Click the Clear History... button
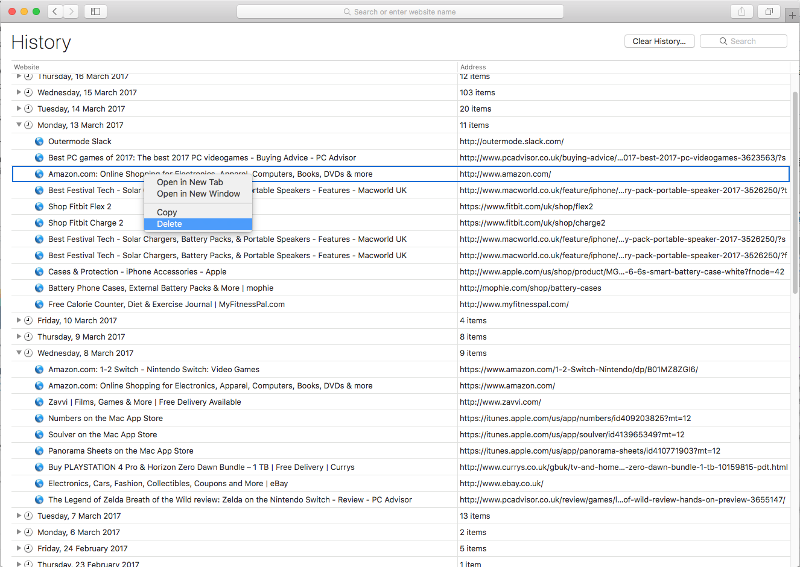The image size is (800, 567). pos(659,41)
